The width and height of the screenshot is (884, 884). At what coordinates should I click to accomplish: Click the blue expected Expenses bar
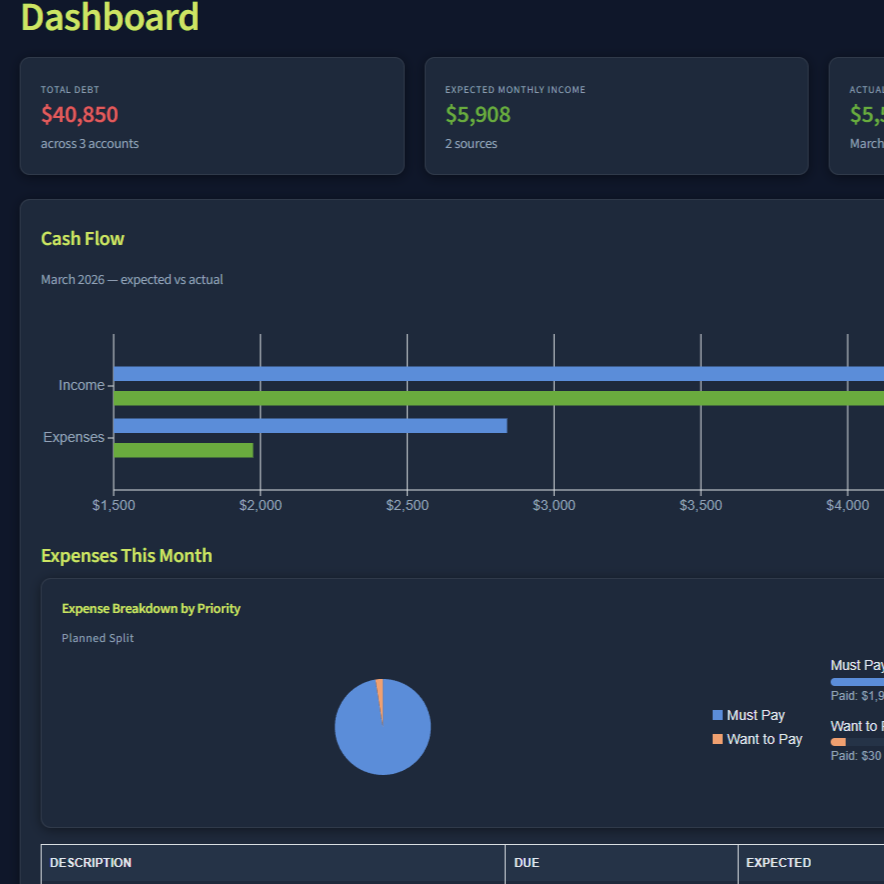310,426
